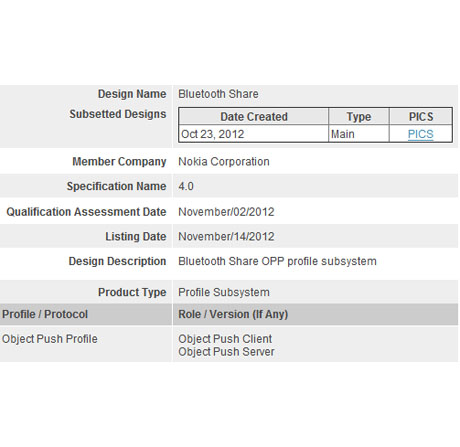
Task: Click the Role / Version (If Any) header
Action: coord(233,314)
